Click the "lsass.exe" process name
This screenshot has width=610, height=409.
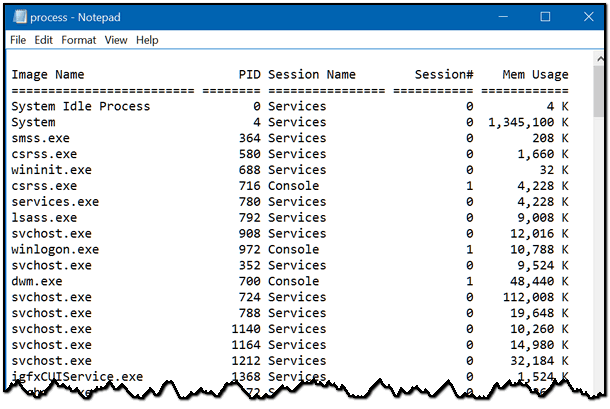[44, 218]
